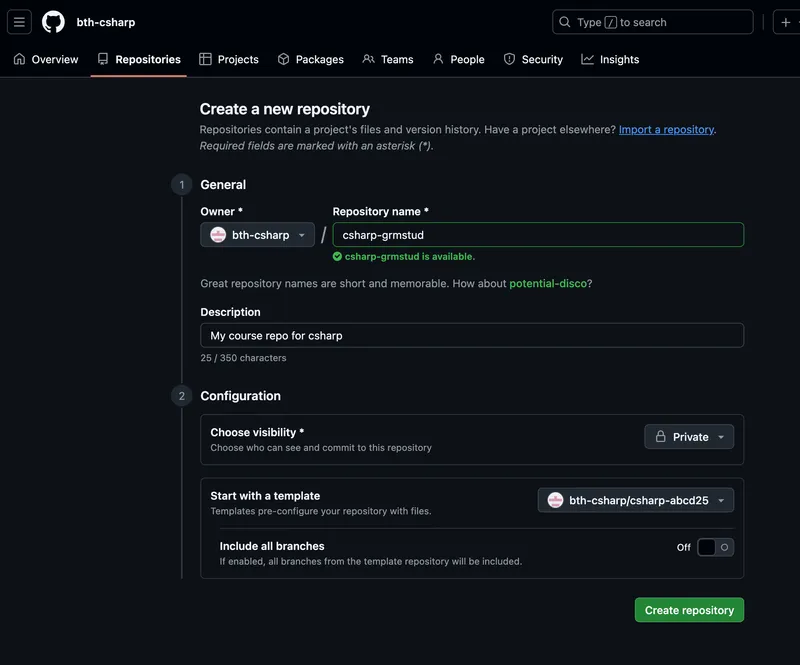Focus the Description text field
This screenshot has width=800, height=665.
pyautogui.click(x=472, y=335)
